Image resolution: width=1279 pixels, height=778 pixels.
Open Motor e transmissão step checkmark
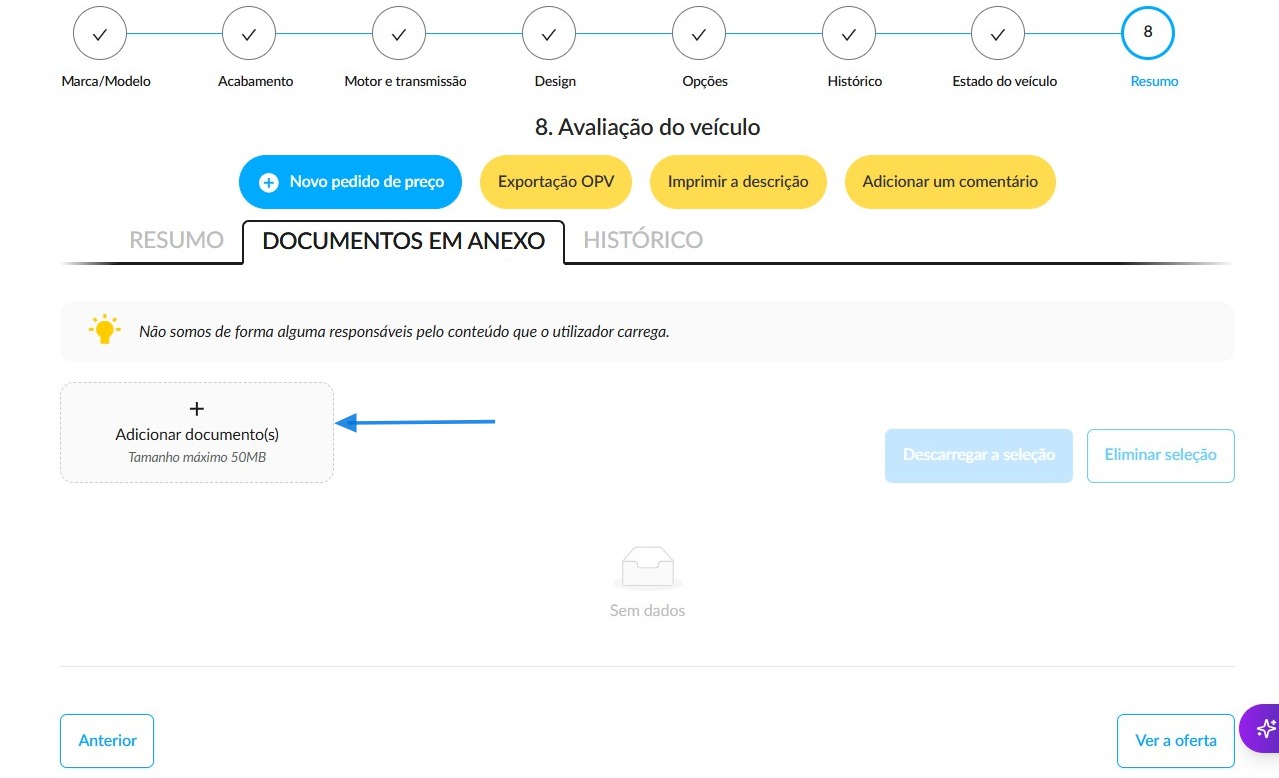point(399,33)
